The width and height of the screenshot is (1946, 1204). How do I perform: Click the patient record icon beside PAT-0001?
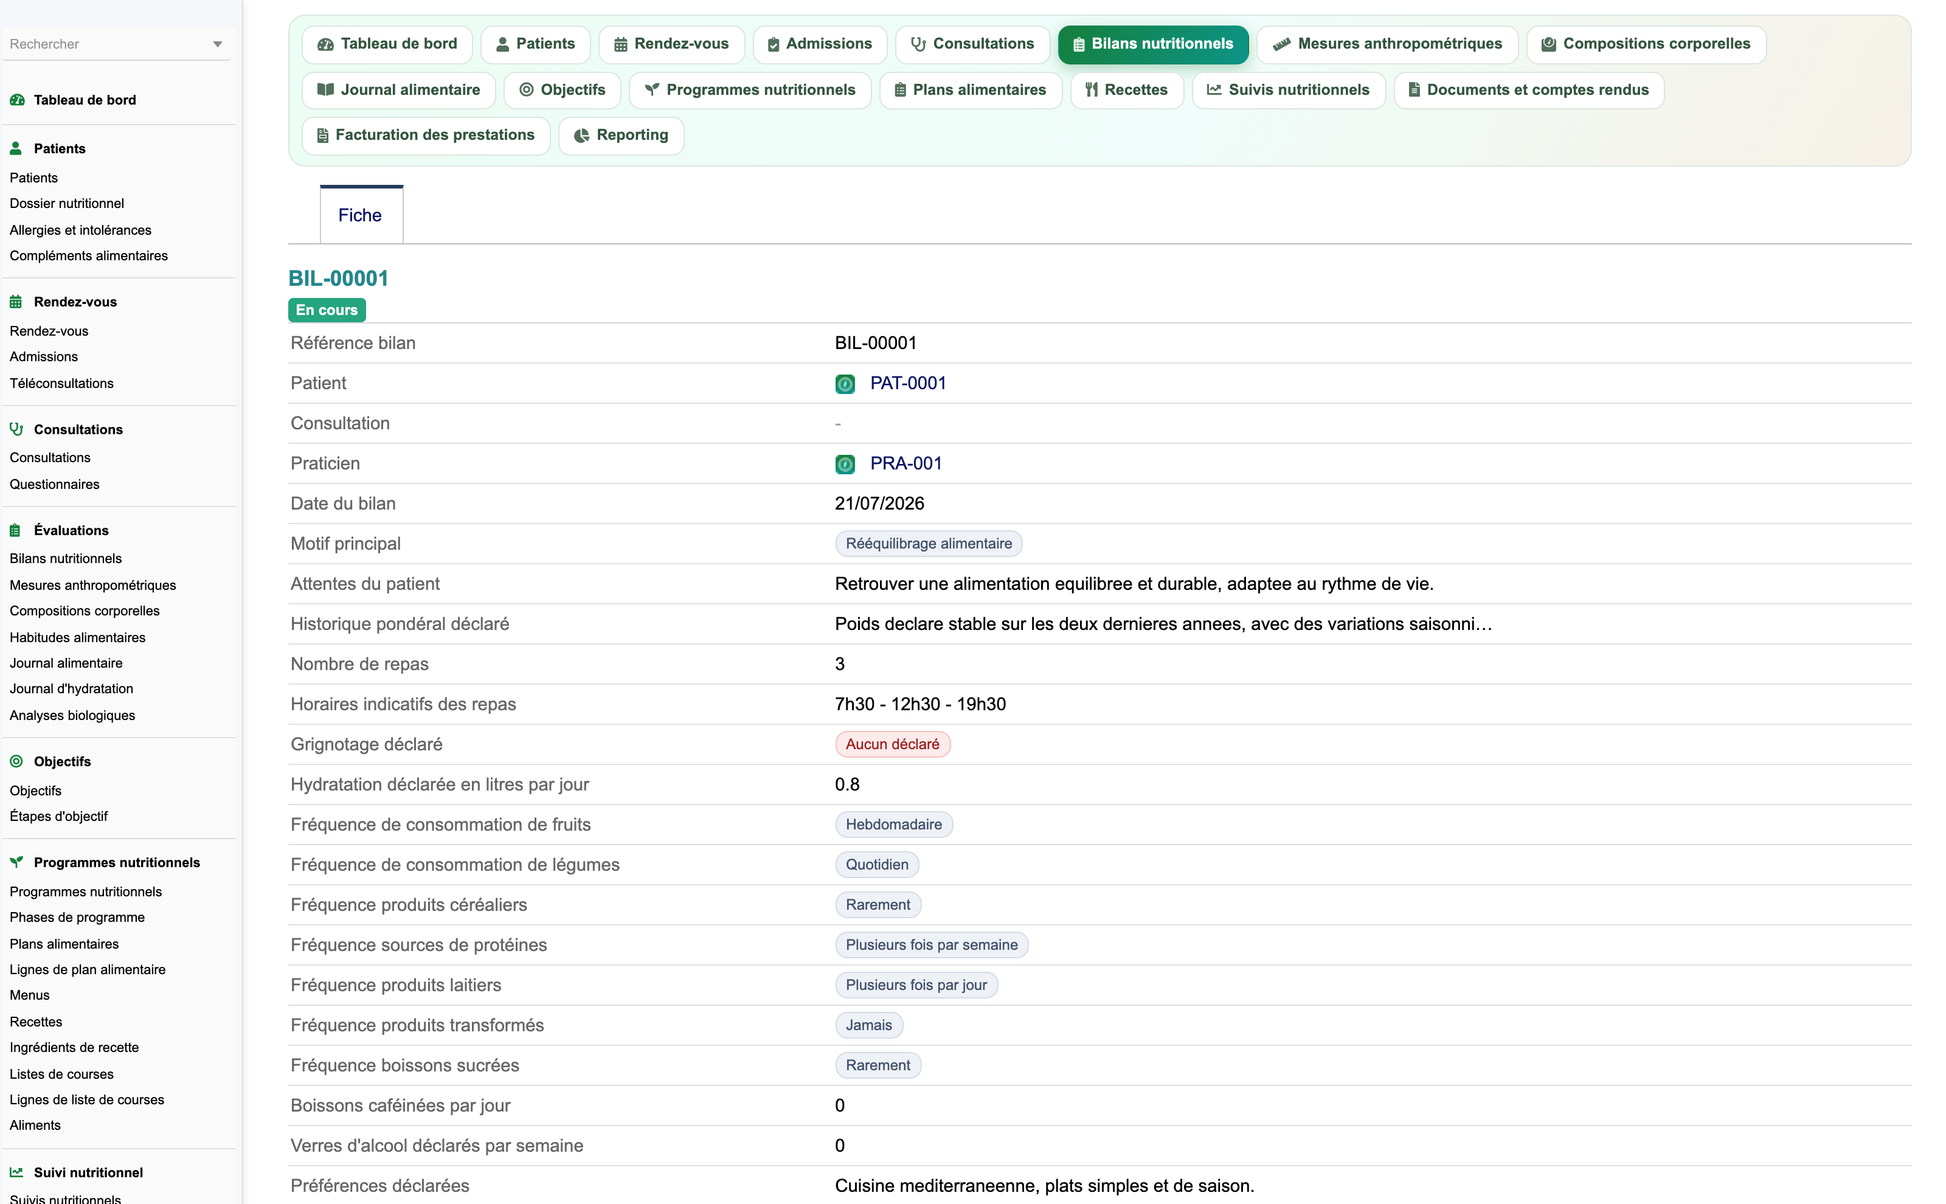click(845, 384)
